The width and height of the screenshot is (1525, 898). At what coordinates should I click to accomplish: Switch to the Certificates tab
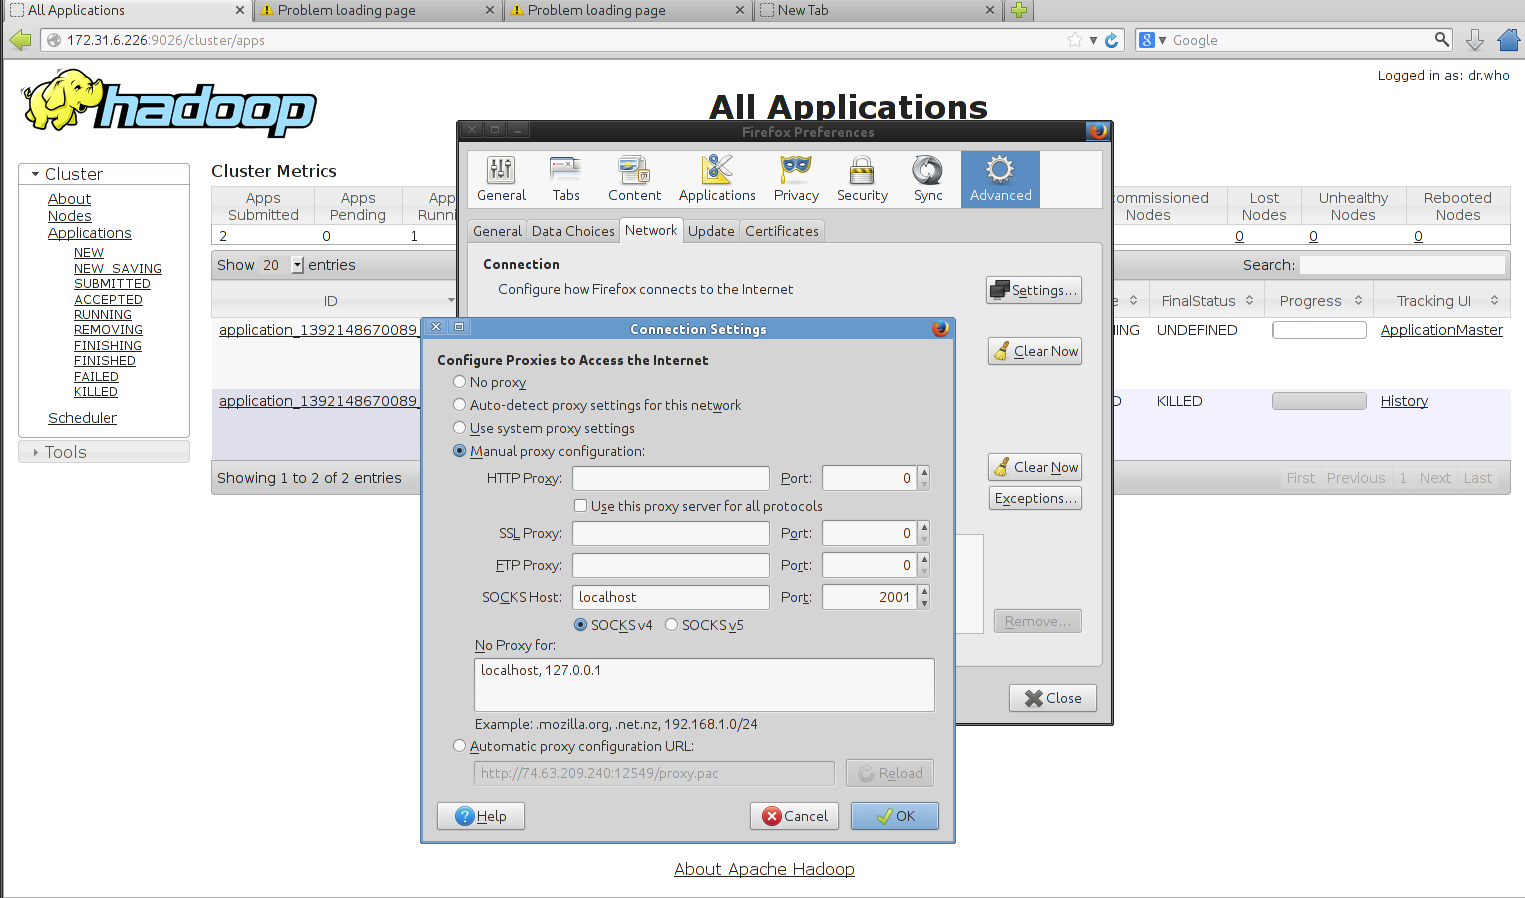(x=782, y=231)
